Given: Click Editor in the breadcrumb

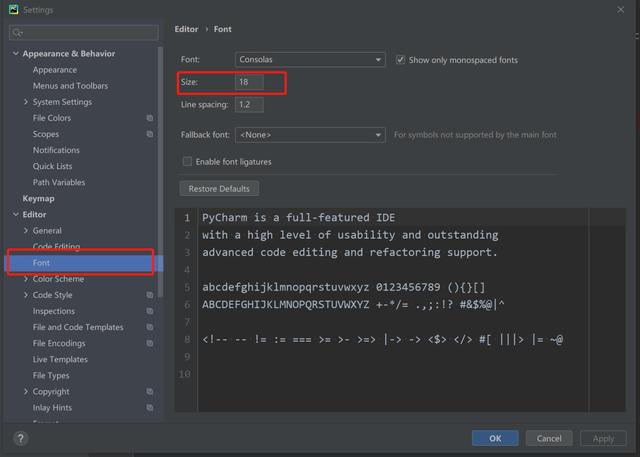Looking at the screenshot, I should [x=186, y=29].
